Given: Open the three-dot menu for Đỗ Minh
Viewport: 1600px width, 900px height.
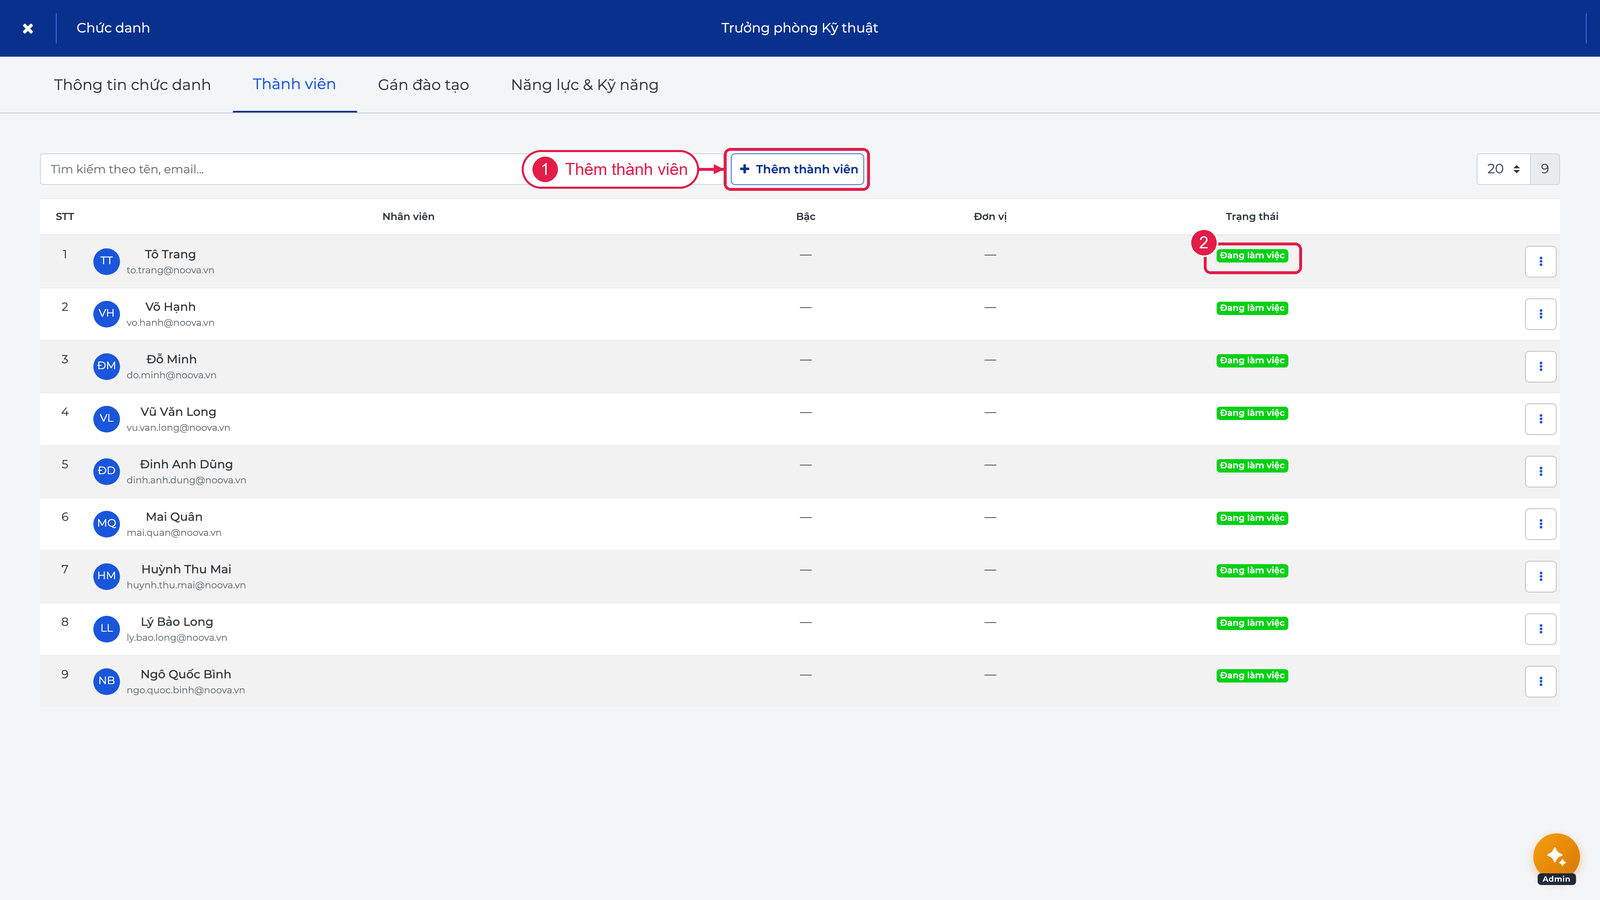Looking at the screenshot, I should tap(1540, 366).
